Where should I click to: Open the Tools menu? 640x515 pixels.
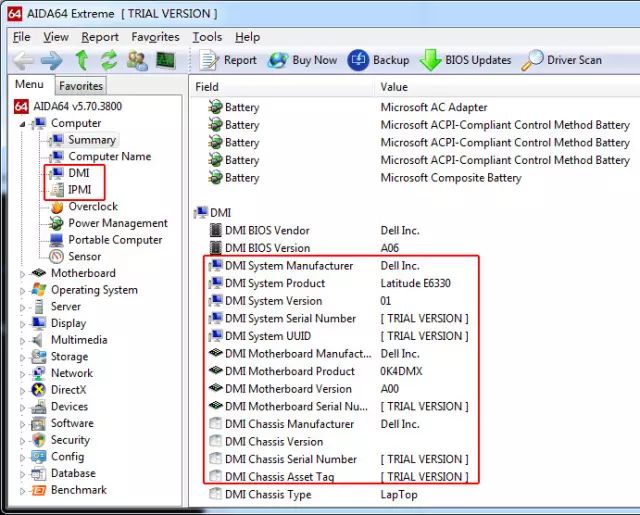(x=207, y=37)
